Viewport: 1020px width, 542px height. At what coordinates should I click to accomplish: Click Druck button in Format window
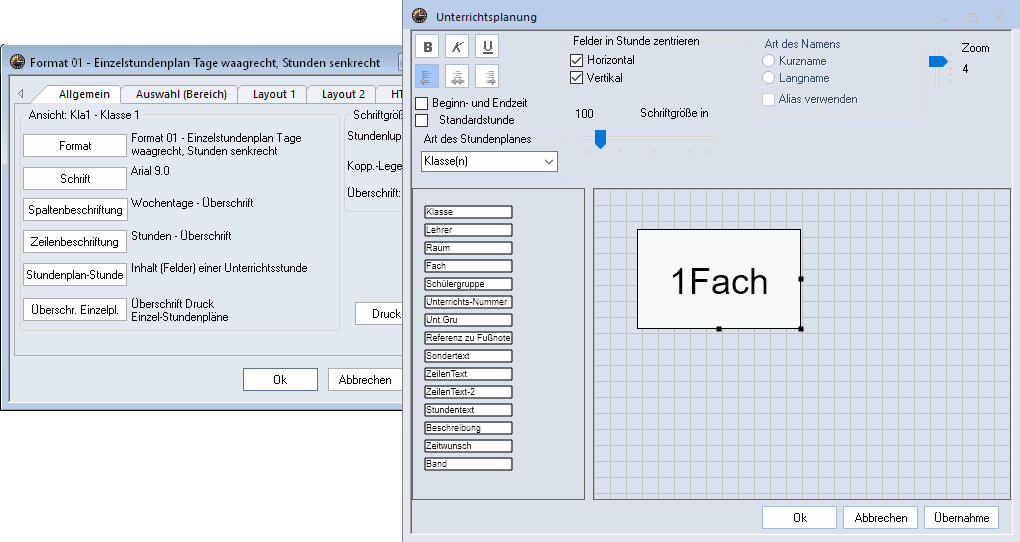pyautogui.click(x=379, y=314)
